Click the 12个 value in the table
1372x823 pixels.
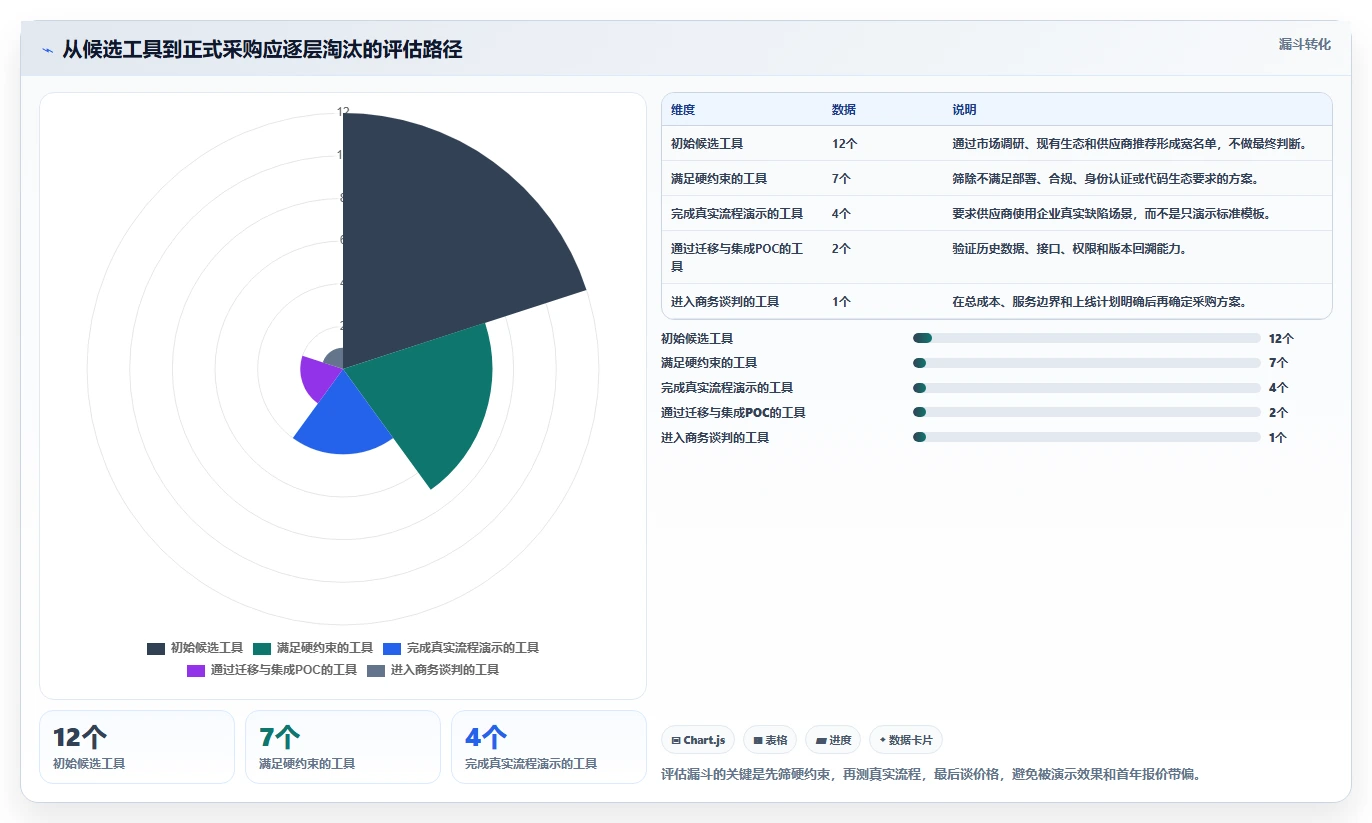[845, 144]
